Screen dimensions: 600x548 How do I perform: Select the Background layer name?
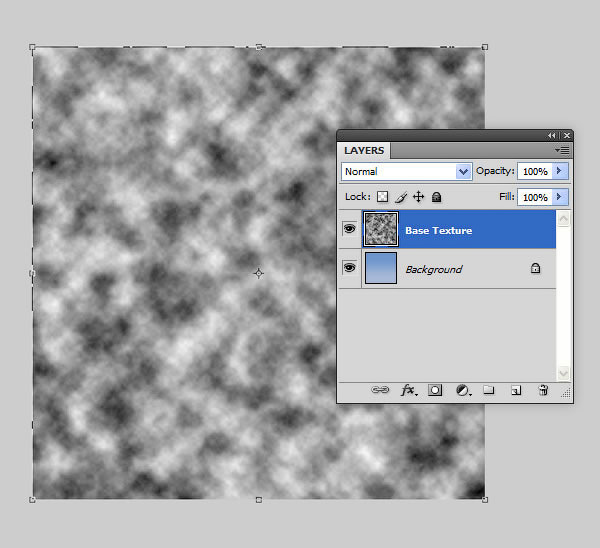tap(434, 269)
